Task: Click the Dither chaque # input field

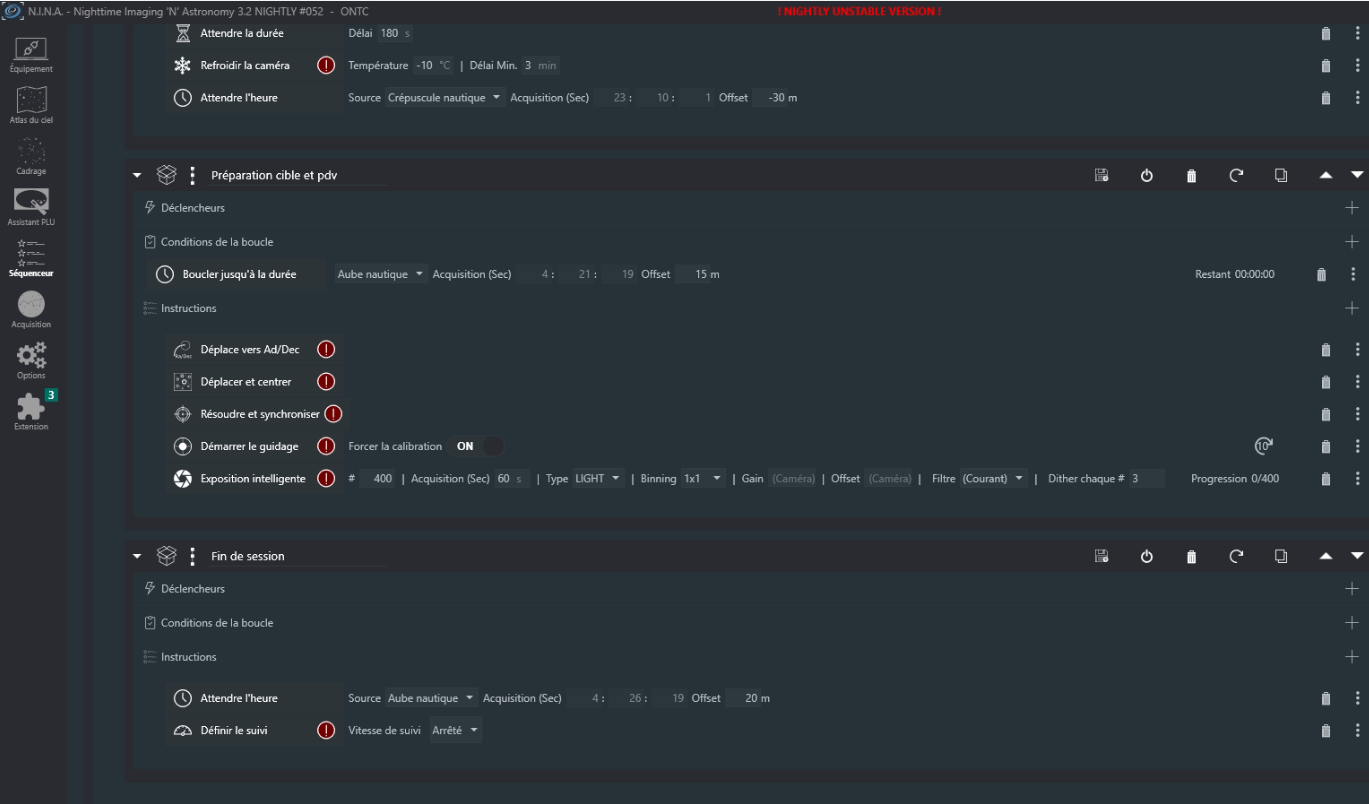Action: click(x=1146, y=479)
